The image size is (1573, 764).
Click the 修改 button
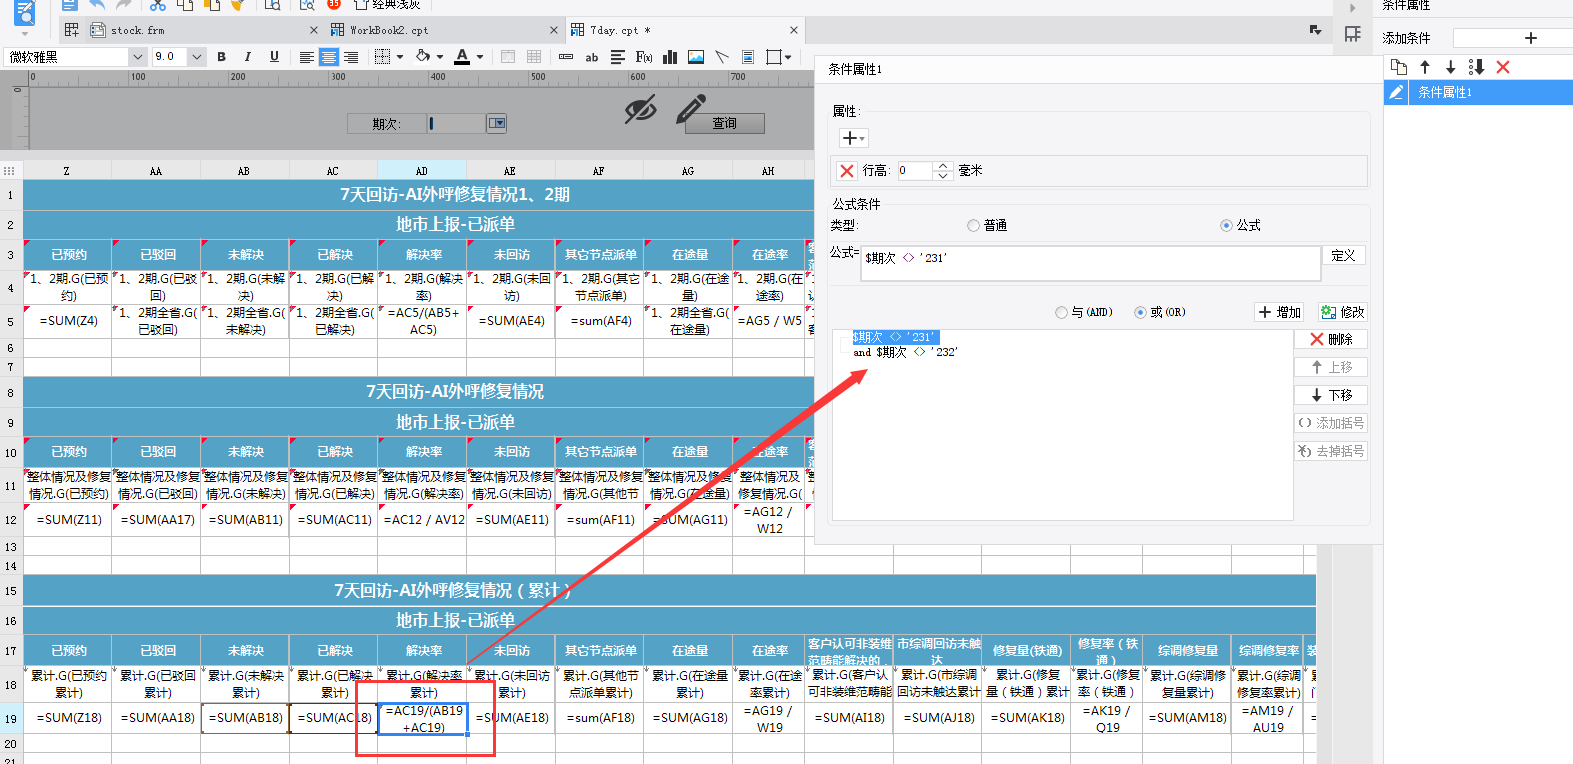click(x=1342, y=312)
